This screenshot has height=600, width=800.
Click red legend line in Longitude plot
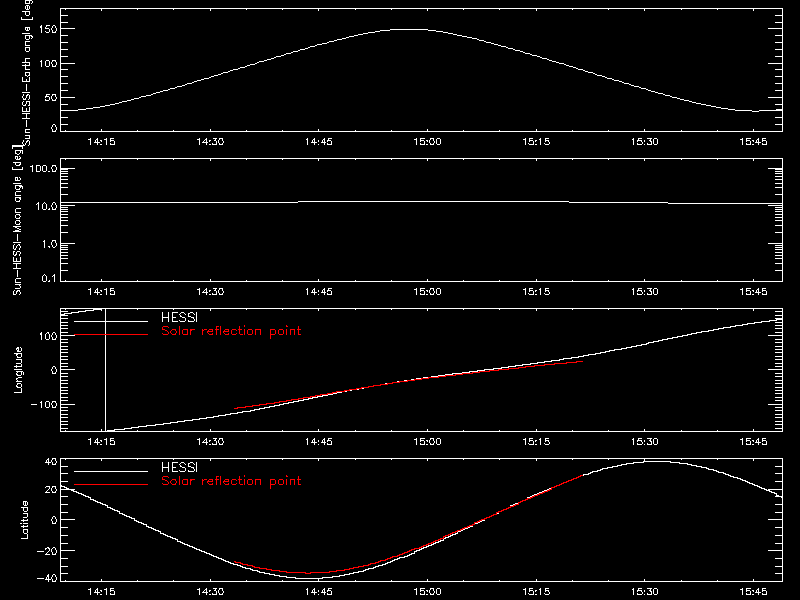[x=111, y=335]
